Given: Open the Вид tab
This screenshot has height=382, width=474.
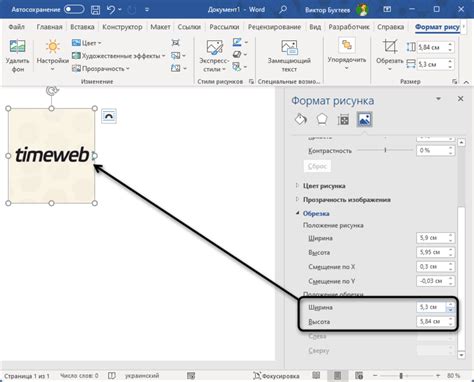Looking at the screenshot, I should pos(315,27).
